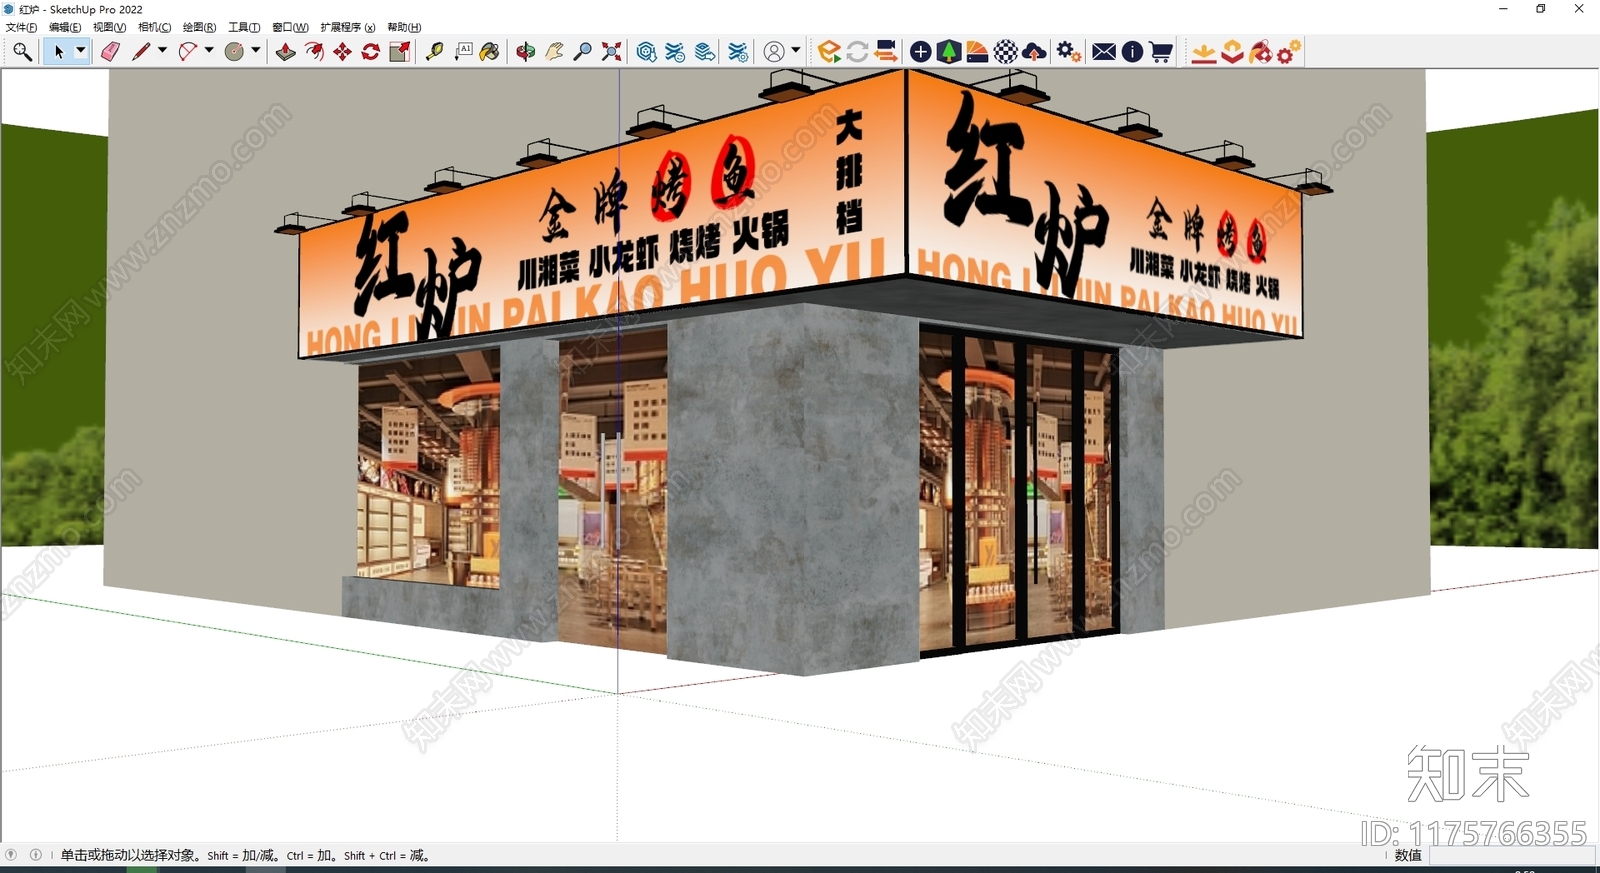This screenshot has height=873, width=1600.
Task: Open the 文件(F) menu
Action: coord(21,27)
